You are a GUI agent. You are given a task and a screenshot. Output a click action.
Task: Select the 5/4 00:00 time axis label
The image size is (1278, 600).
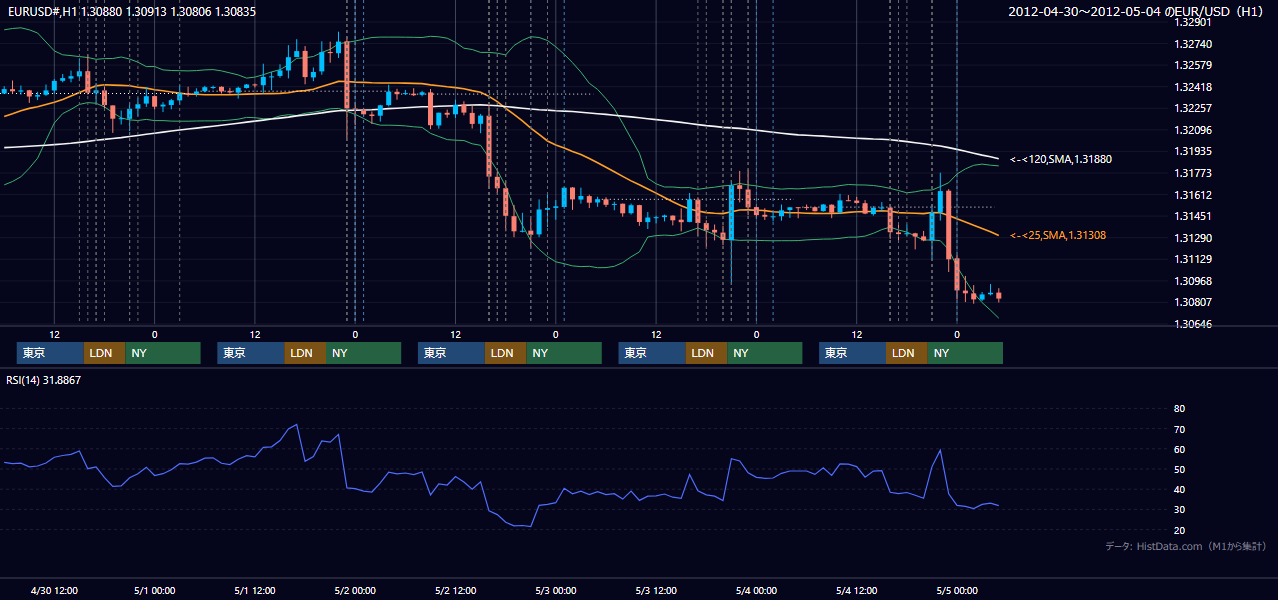[756, 590]
